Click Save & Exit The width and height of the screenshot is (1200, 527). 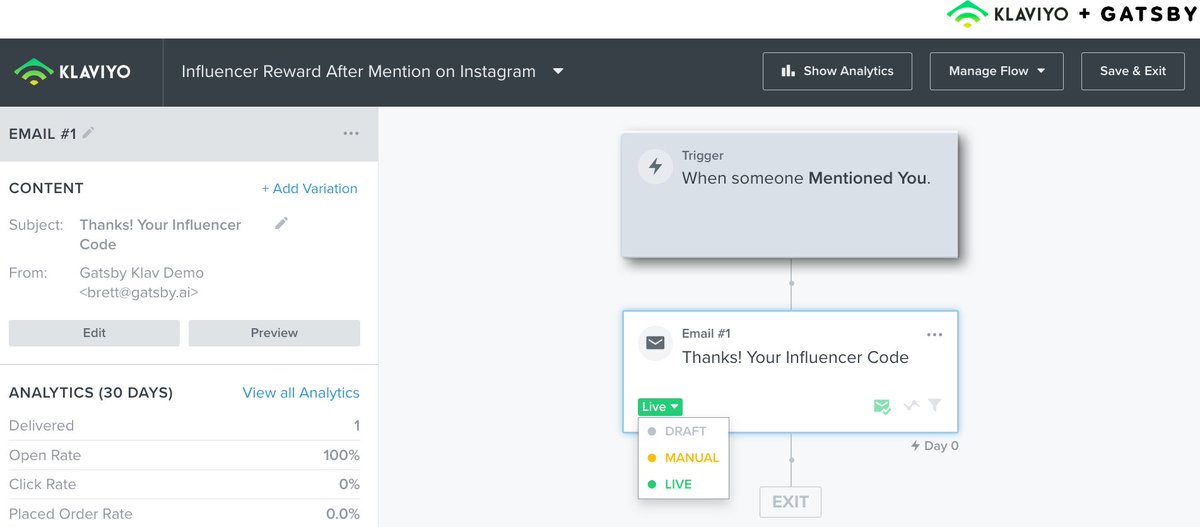(1132, 71)
